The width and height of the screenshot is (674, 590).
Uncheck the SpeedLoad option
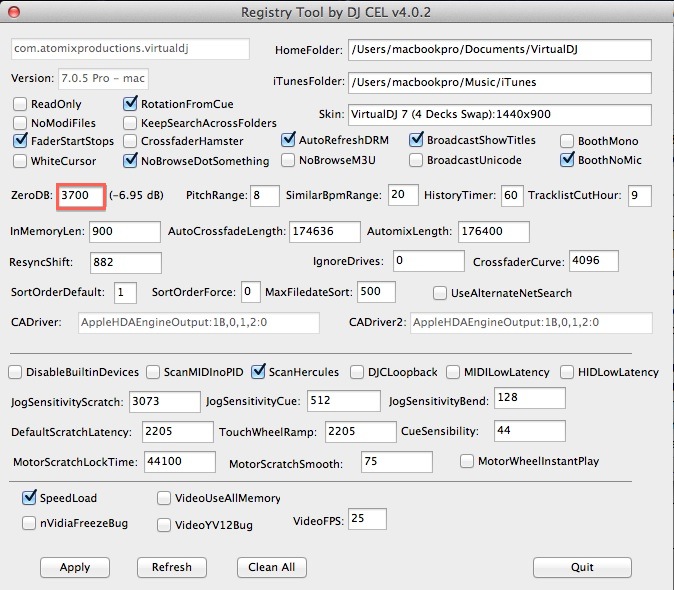(29, 498)
